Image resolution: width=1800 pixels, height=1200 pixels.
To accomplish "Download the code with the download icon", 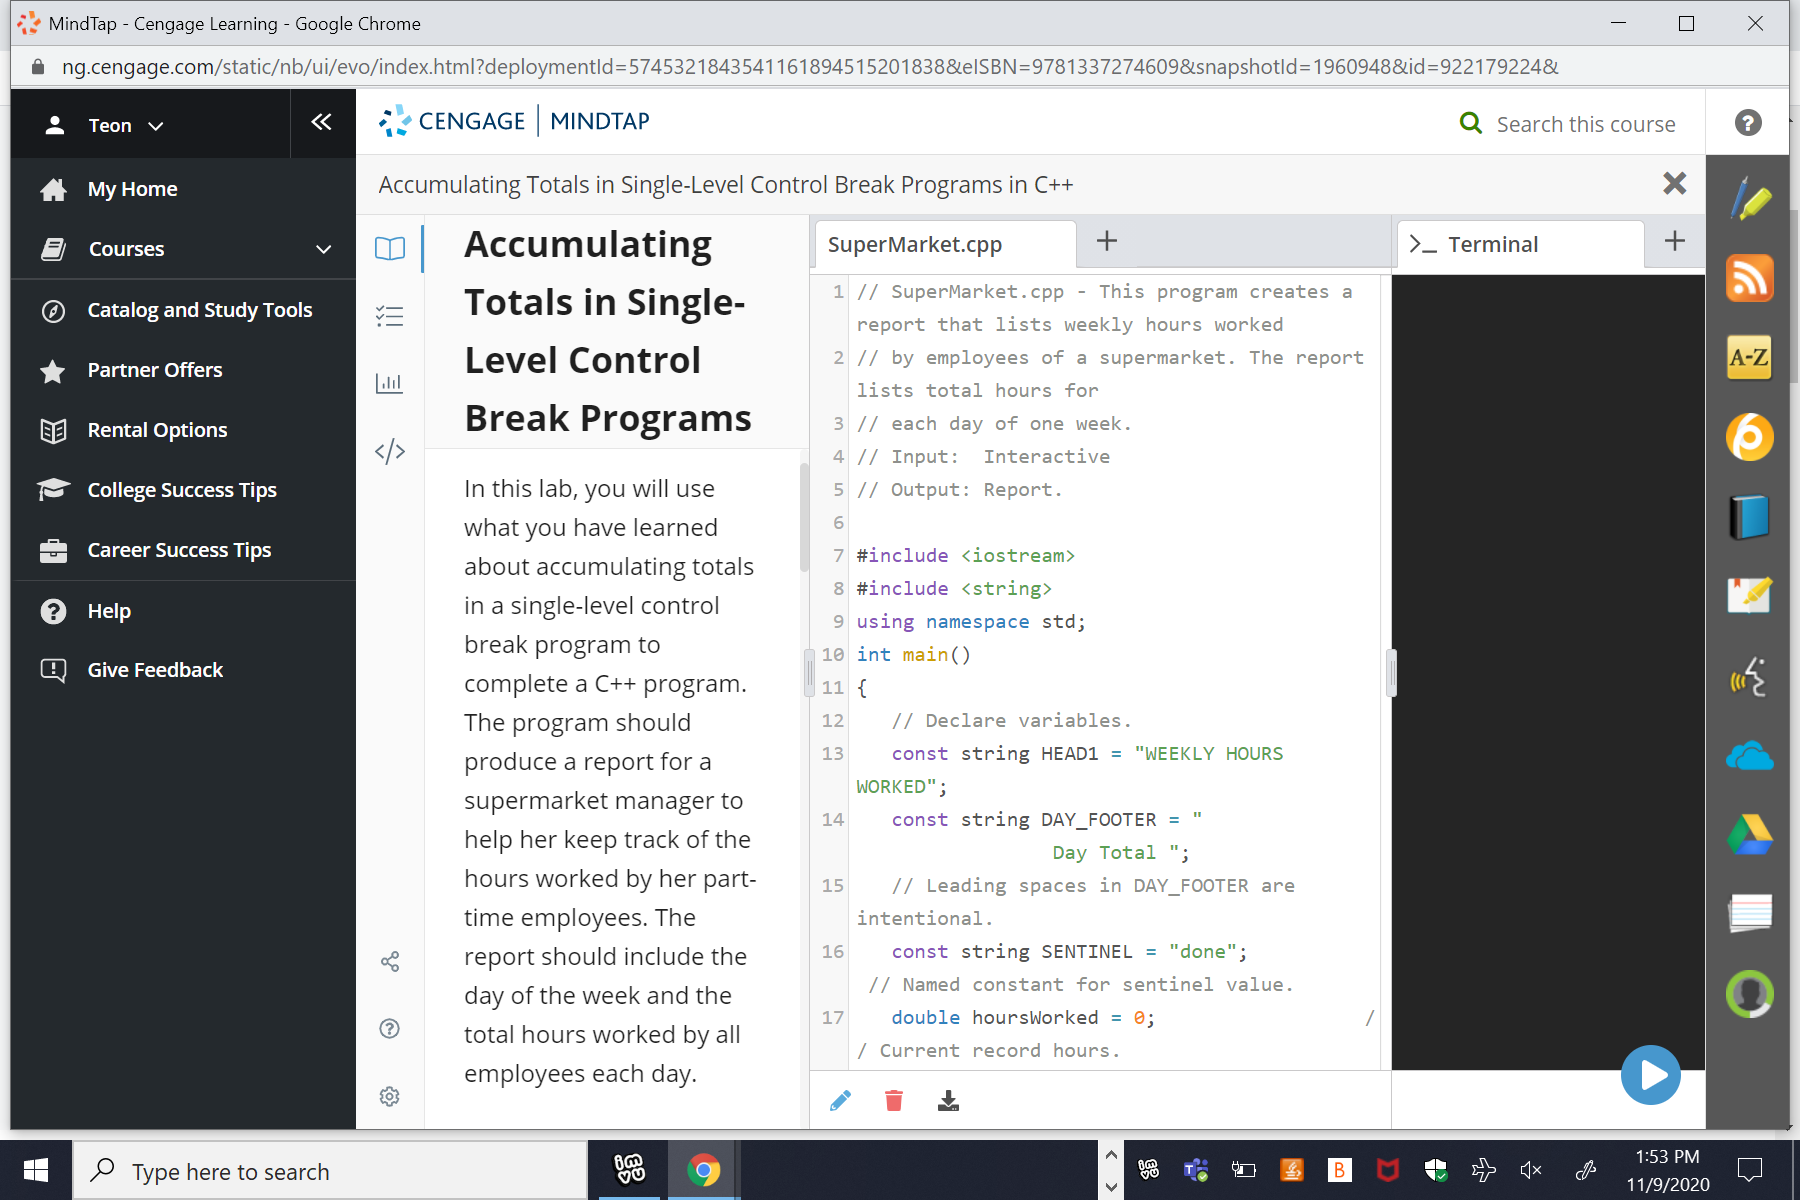I will [x=948, y=1099].
